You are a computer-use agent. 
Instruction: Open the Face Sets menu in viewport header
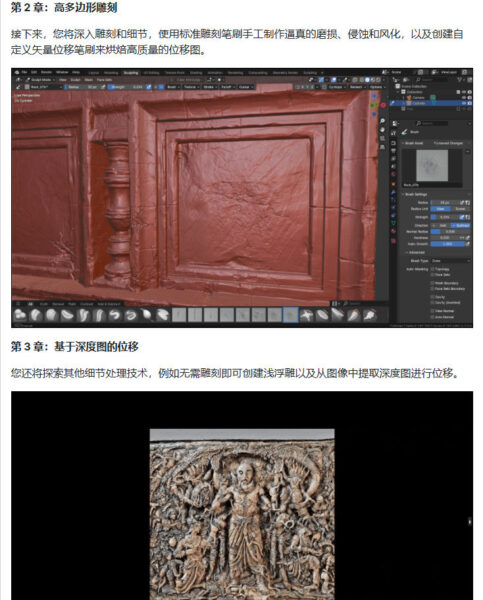pos(104,80)
